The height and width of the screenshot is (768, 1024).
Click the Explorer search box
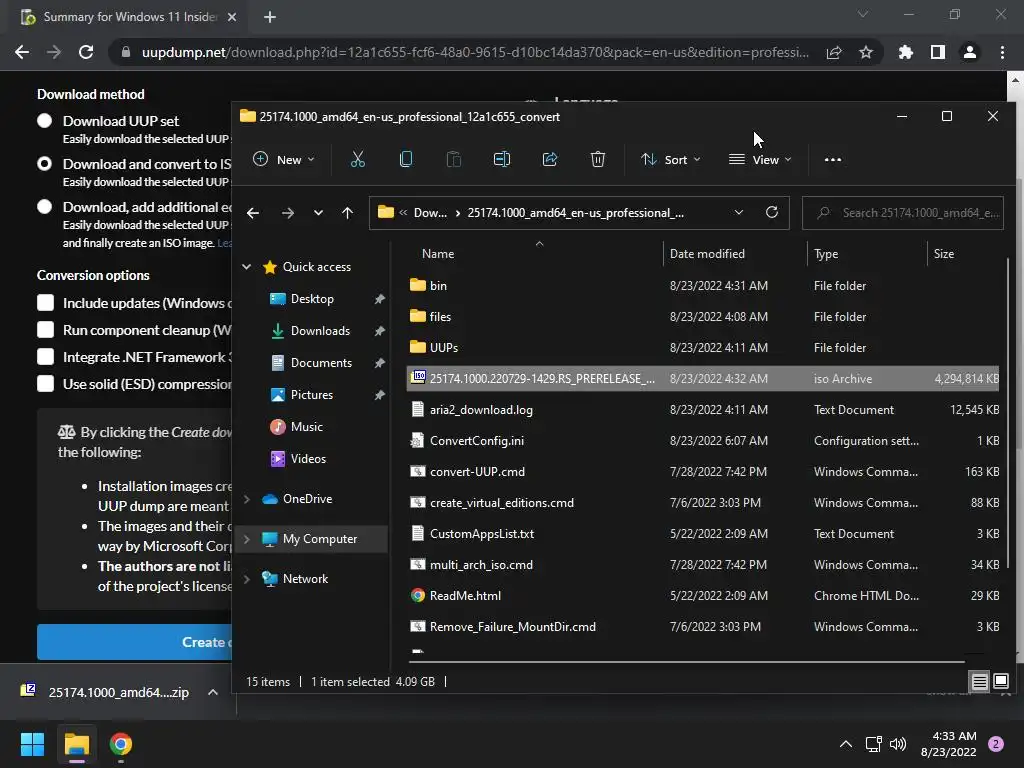tap(903, 213)
